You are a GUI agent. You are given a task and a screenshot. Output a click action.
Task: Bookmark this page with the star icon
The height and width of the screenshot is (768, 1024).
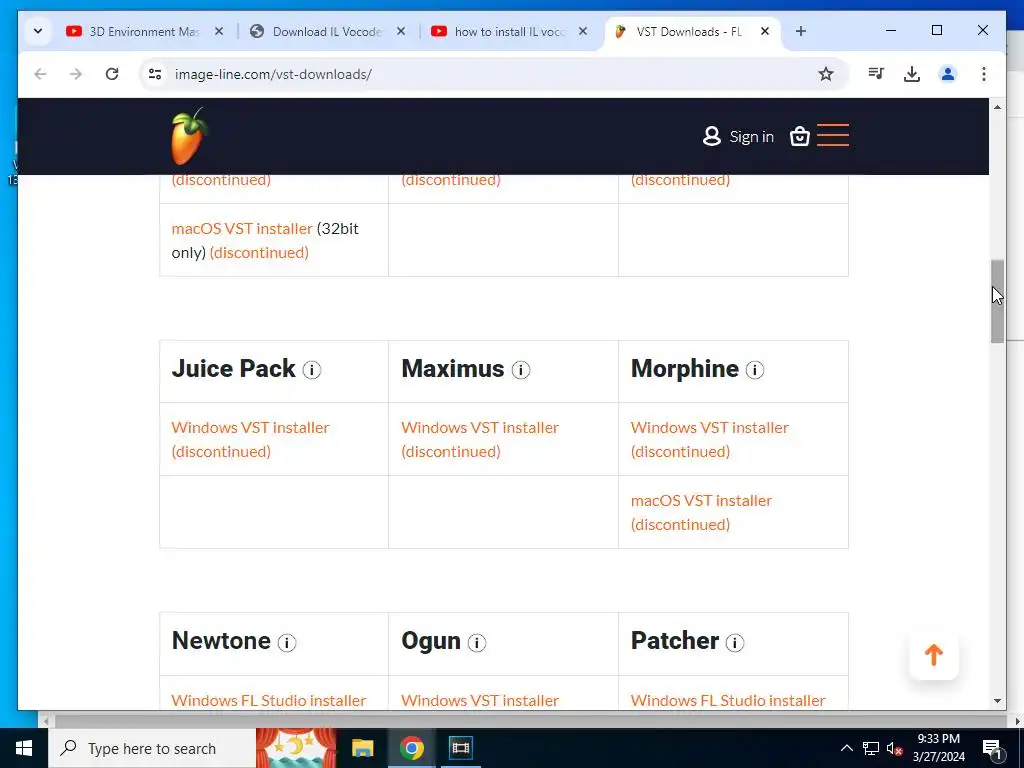(825, 74)
